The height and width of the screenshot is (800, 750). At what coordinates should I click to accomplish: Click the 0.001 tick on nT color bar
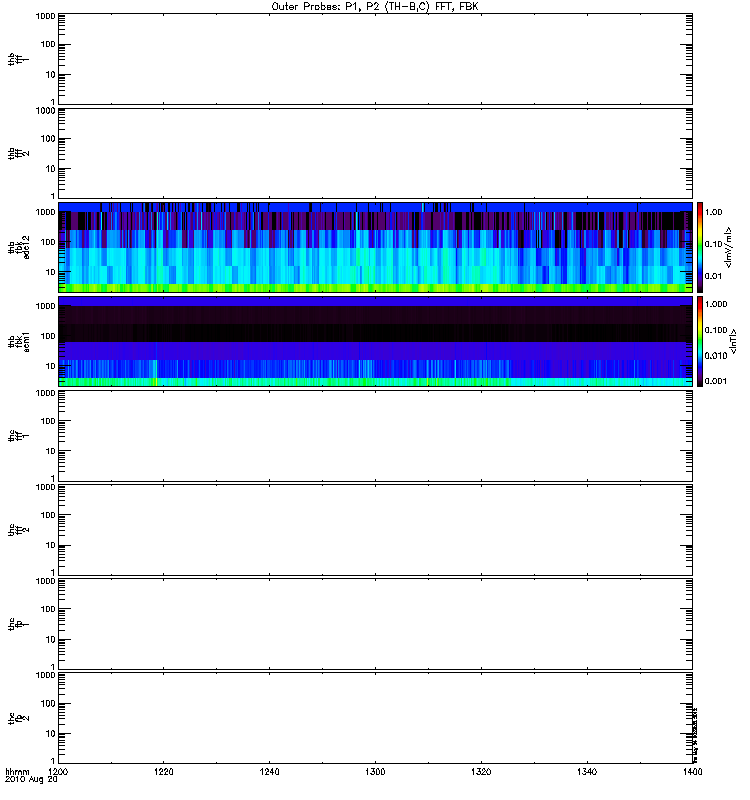coord(716,381)
